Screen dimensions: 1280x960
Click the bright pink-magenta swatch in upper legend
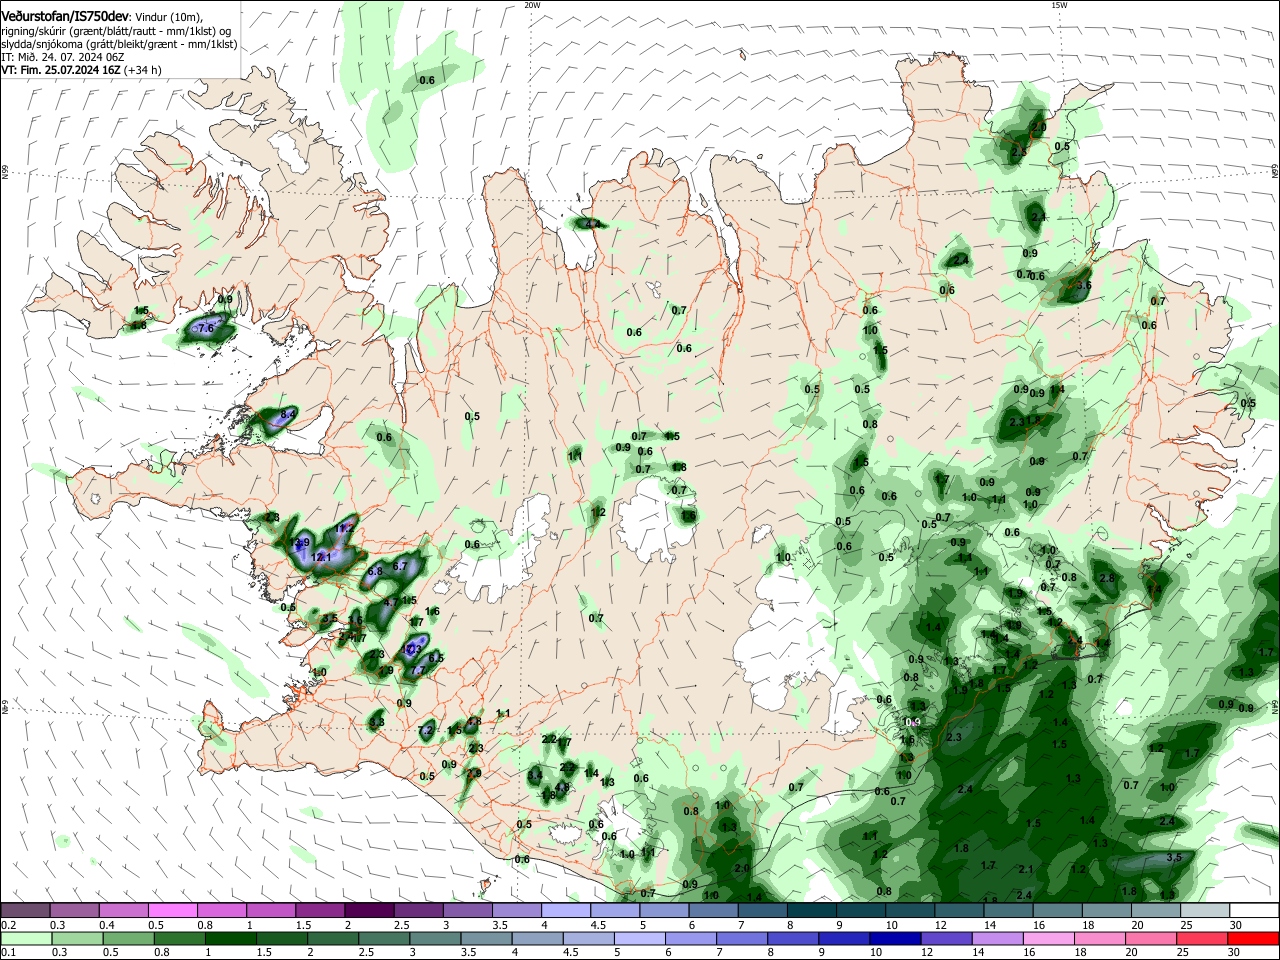[x=173, y=911]
